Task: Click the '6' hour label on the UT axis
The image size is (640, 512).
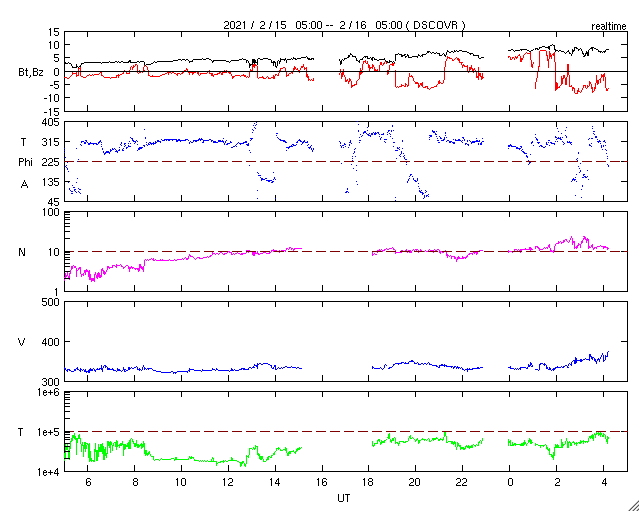Action: [88, 482]
